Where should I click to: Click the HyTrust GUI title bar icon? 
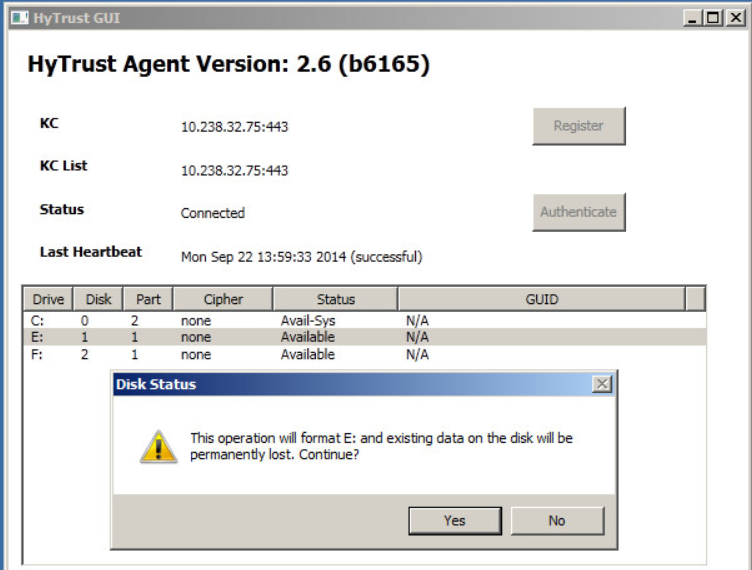tap(20, 18)
